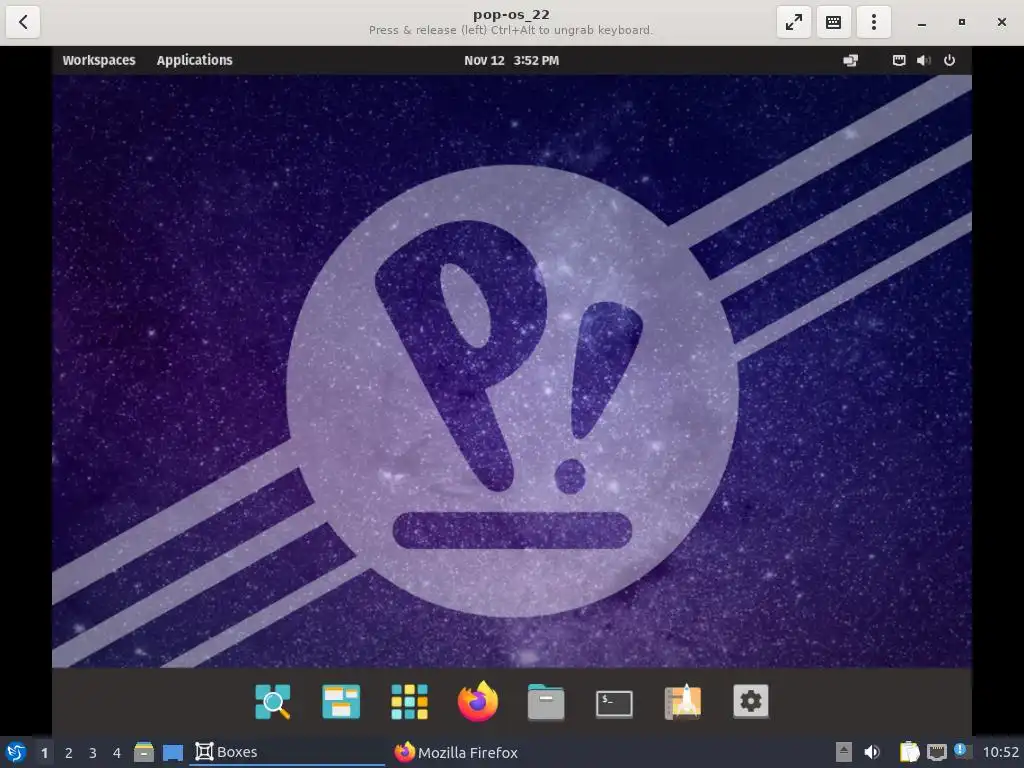Open the keyboard shortcuts menu

coord(834,22)
